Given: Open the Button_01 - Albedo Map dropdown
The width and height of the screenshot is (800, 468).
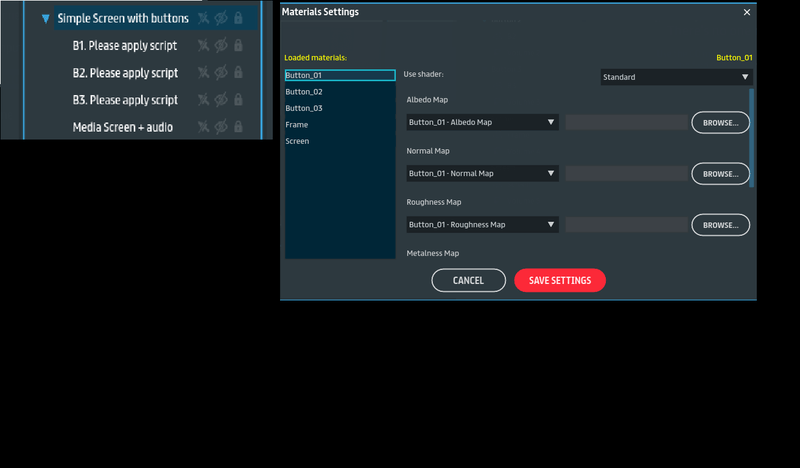Looking at the screenshot, I should [482, 122].
